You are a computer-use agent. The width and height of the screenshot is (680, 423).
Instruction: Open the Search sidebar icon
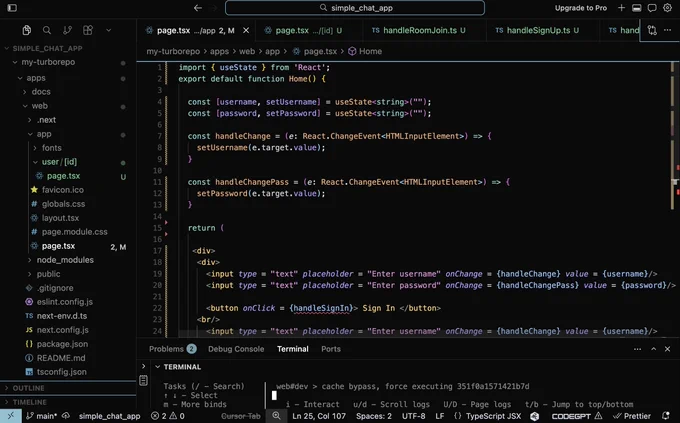47,30
